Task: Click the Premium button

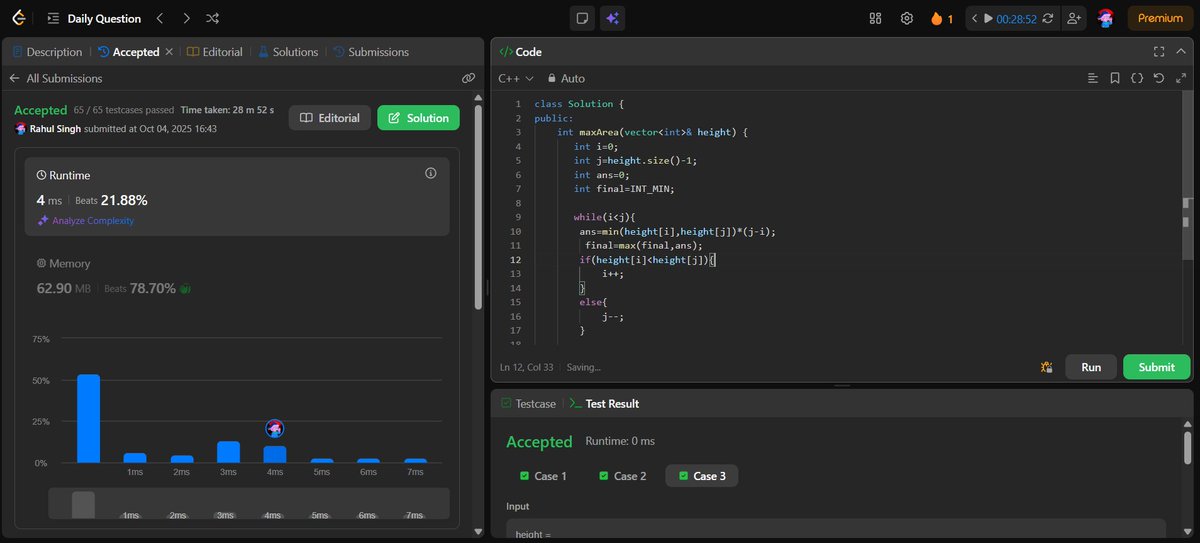Action: tap(1160, 18)
